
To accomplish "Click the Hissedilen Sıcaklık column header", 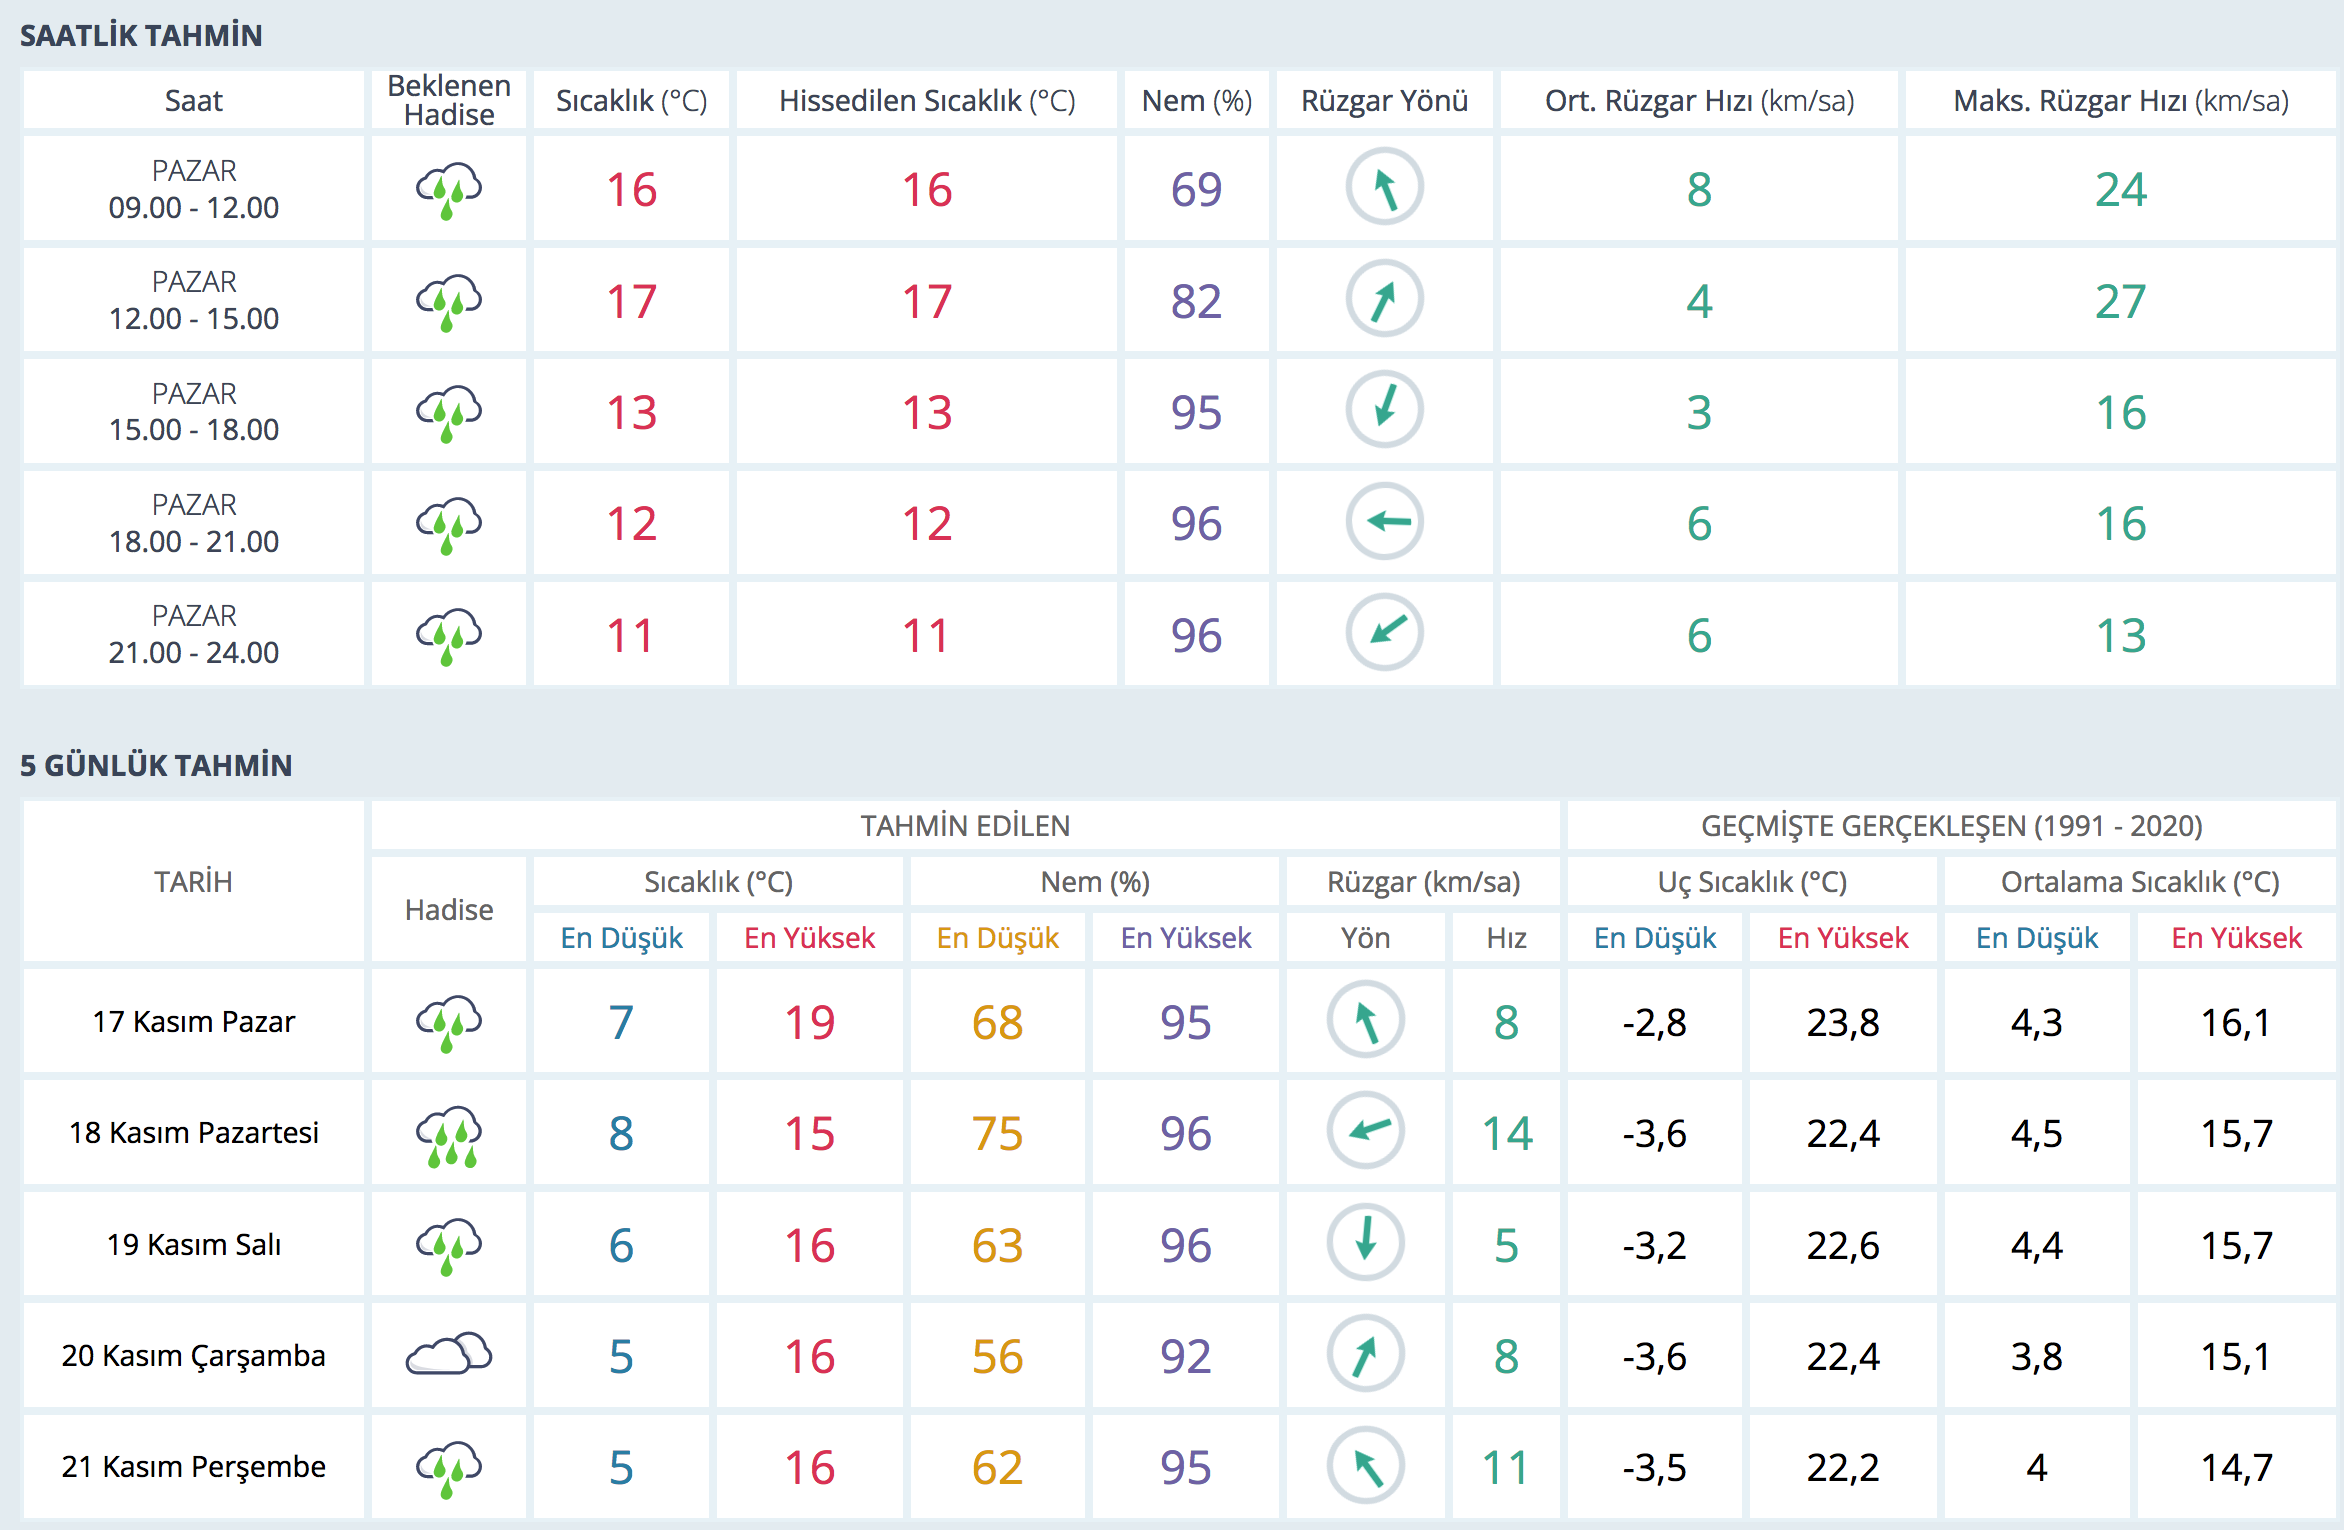I will 927,100.
